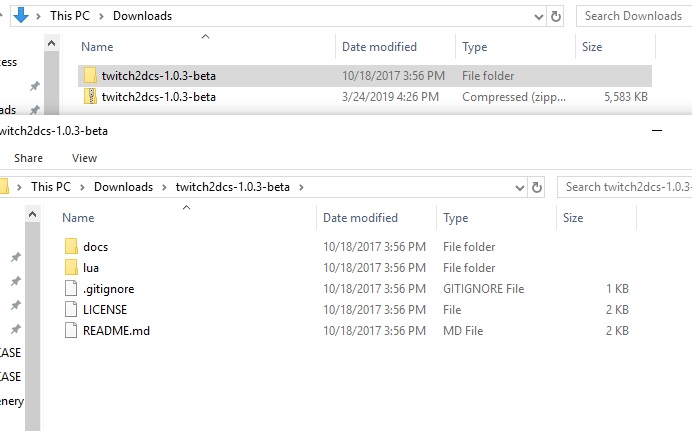Viewport: 692px width, 431px height.
Task: Click the Search Downloads field
Action: 634,16
